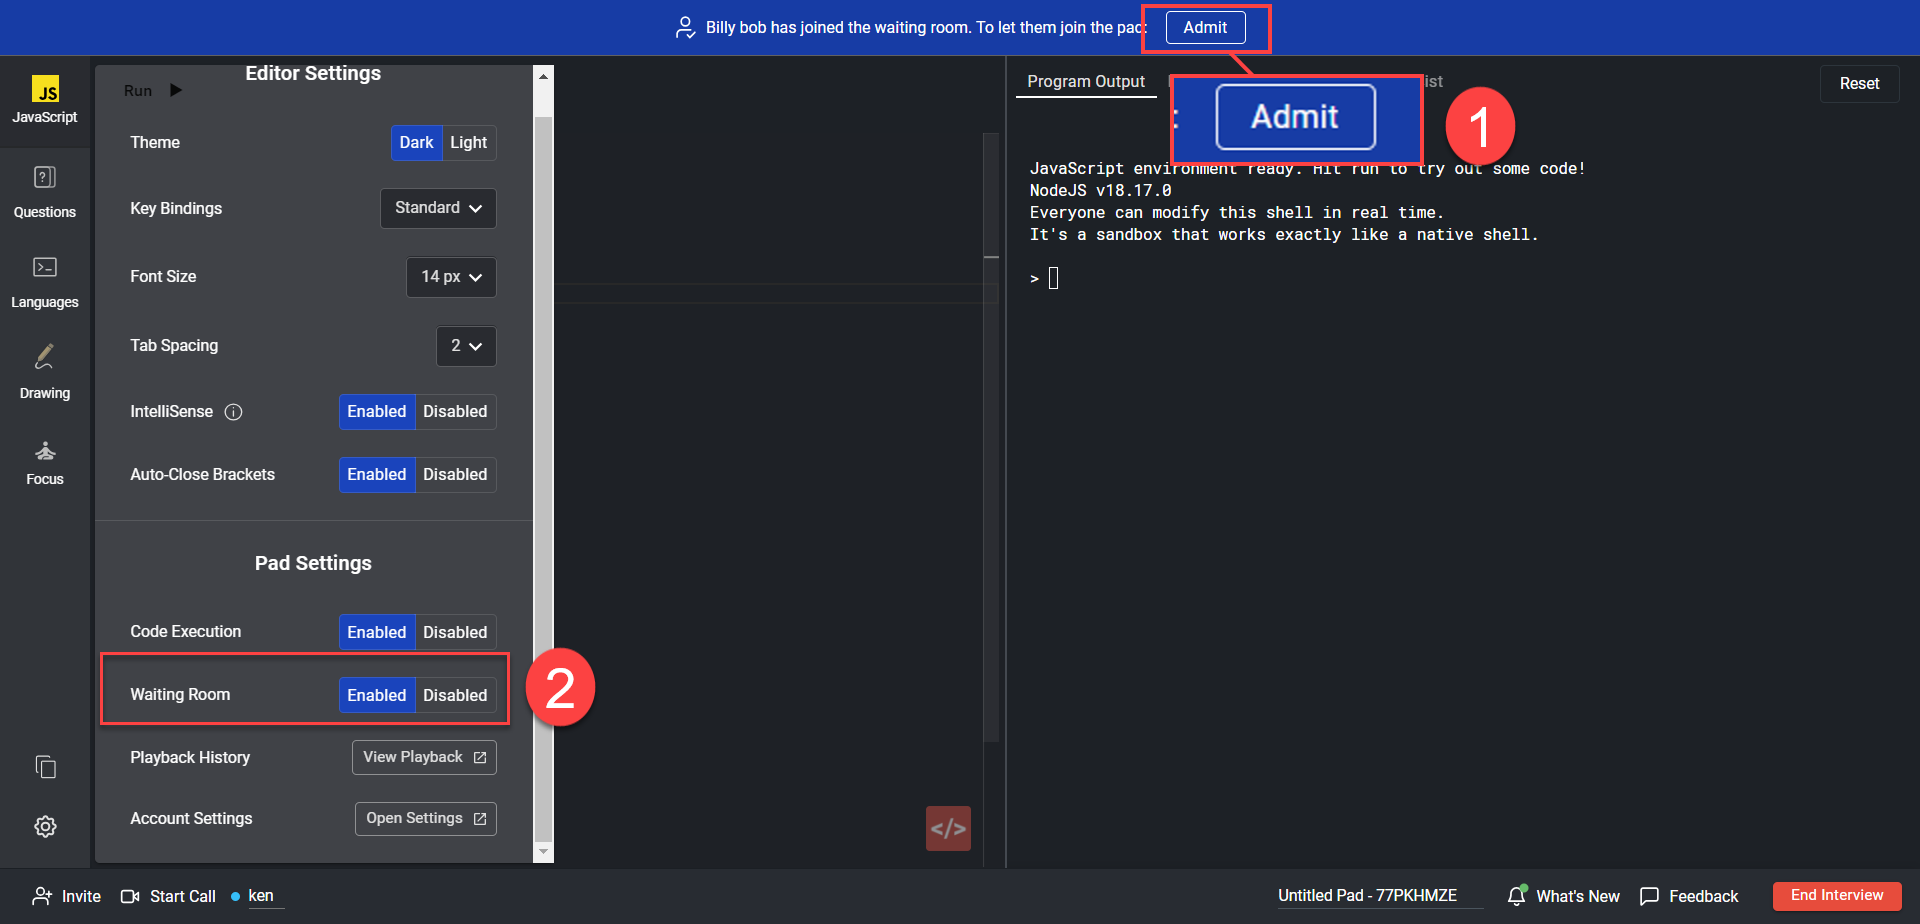Click the settings panel scrollbar down arrow
Screen dimensions: 1920x924
tap(543, 852)
